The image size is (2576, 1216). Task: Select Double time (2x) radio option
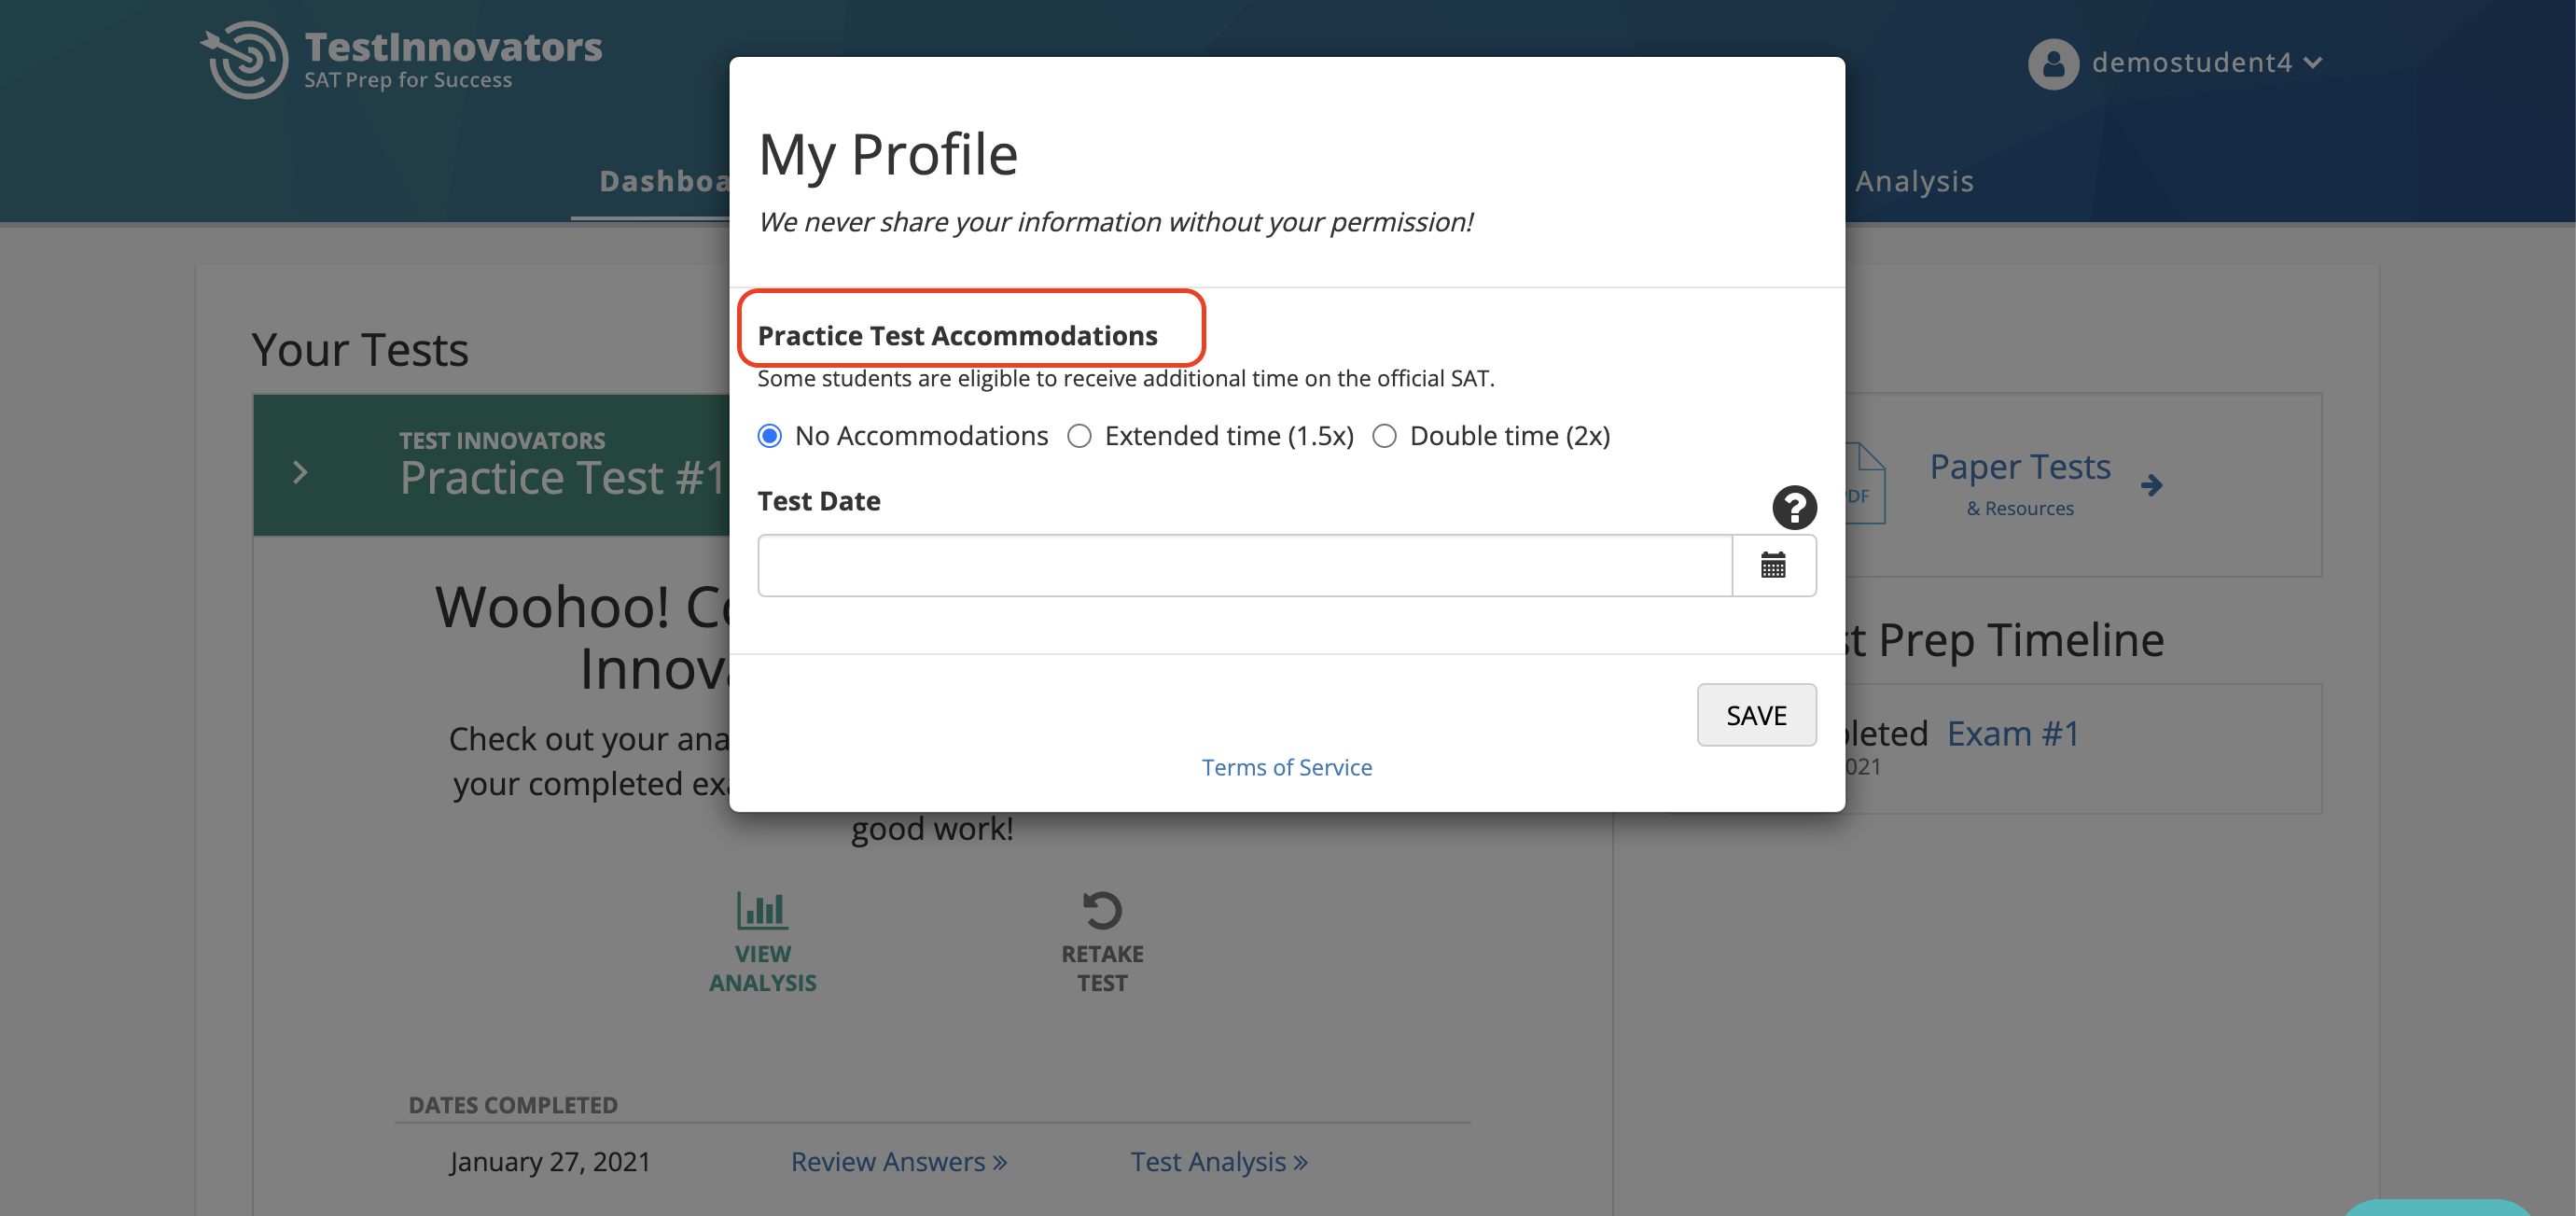1384,436
